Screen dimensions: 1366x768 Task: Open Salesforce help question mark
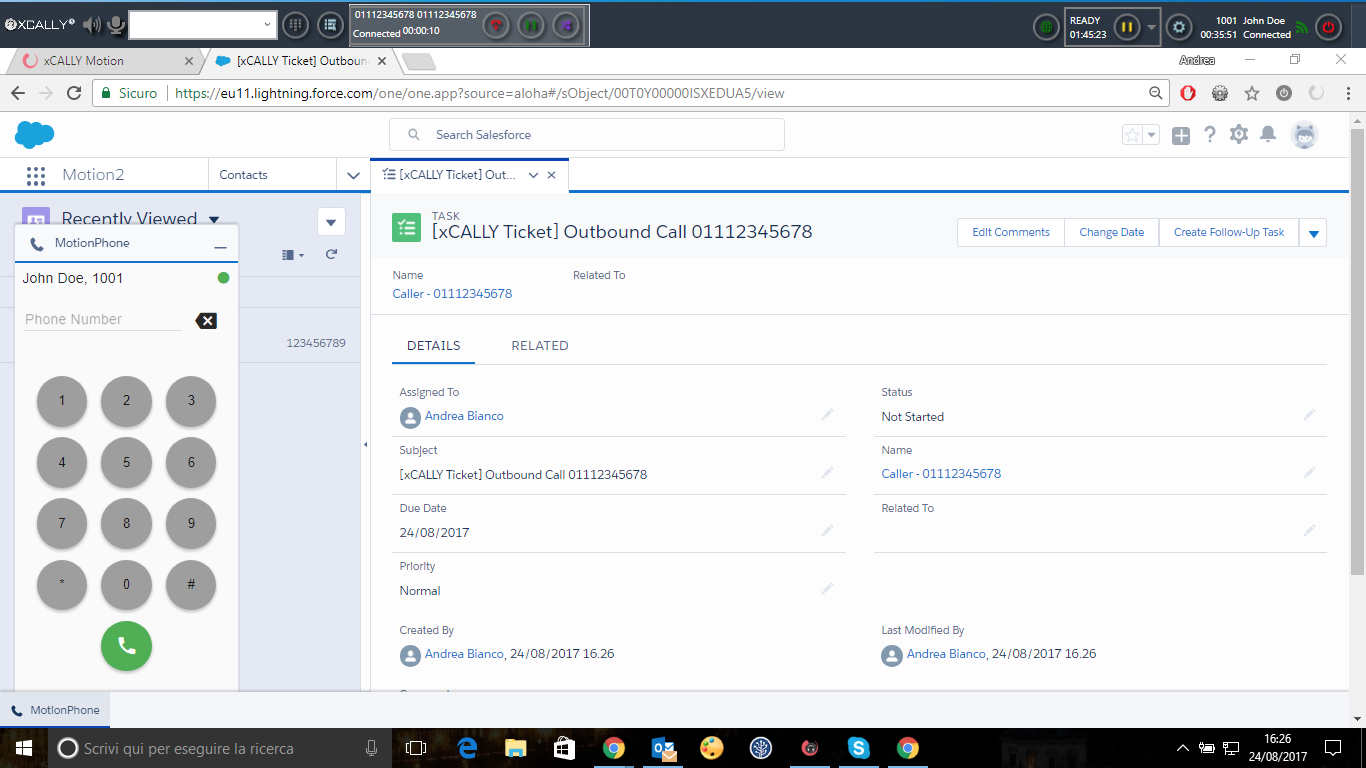(x=1210, y=134)
